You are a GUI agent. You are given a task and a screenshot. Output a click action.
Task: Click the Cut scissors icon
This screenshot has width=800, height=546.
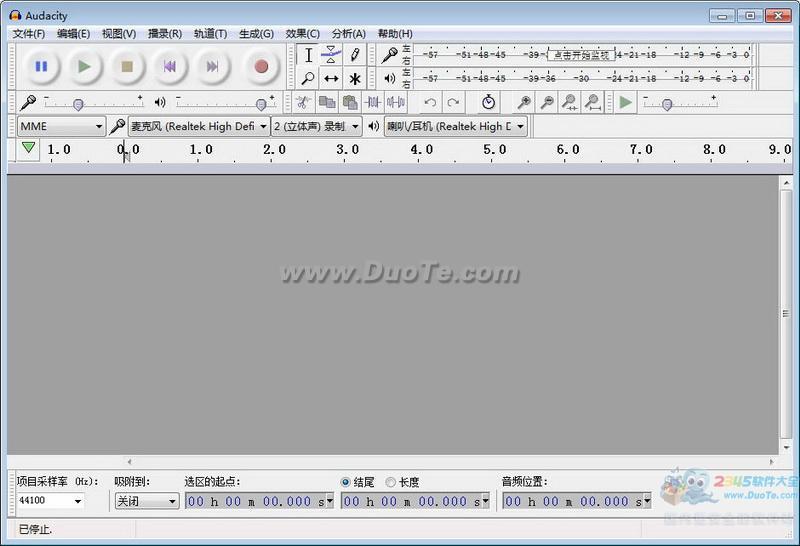coord(303,103)
